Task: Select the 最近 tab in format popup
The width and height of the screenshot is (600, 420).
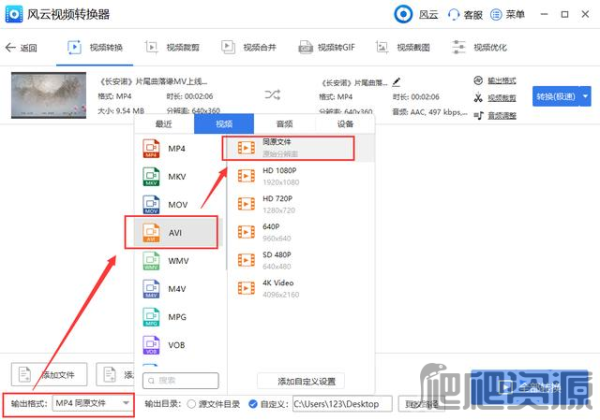Action: pos(164,124)
